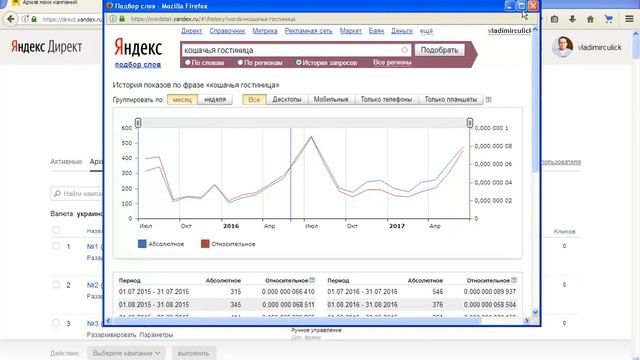Click the 01.08.2016 - 31.08.2016 period cell

pos(362,304)
